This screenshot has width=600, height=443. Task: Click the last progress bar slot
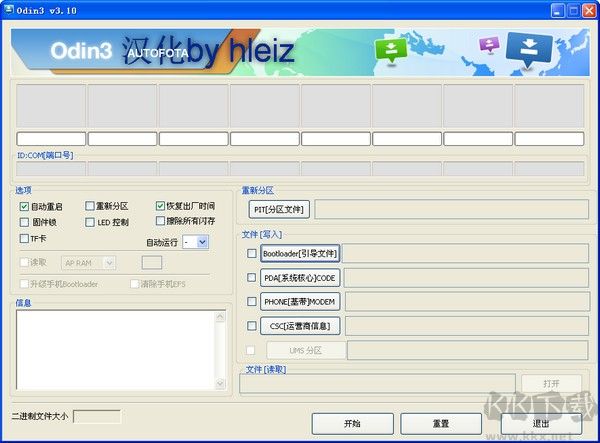pyautogui.click(x=549, y=139)
